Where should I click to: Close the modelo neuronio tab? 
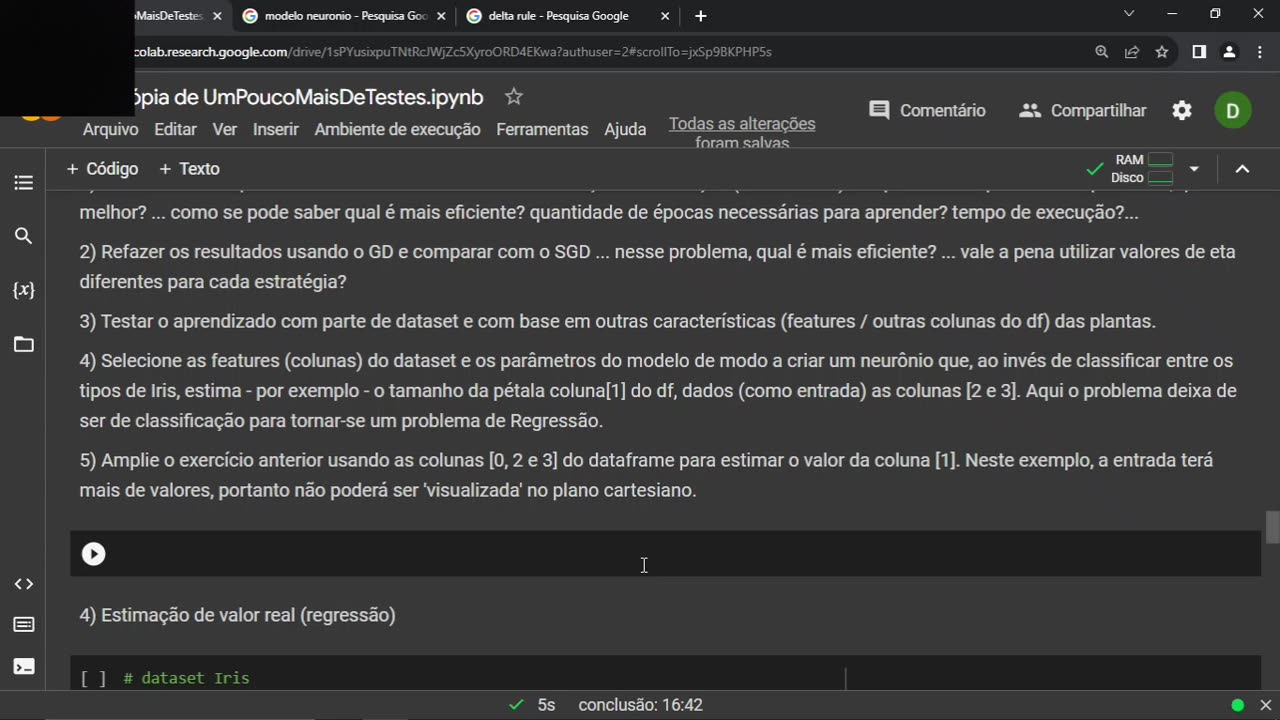[x=441, y=16]
